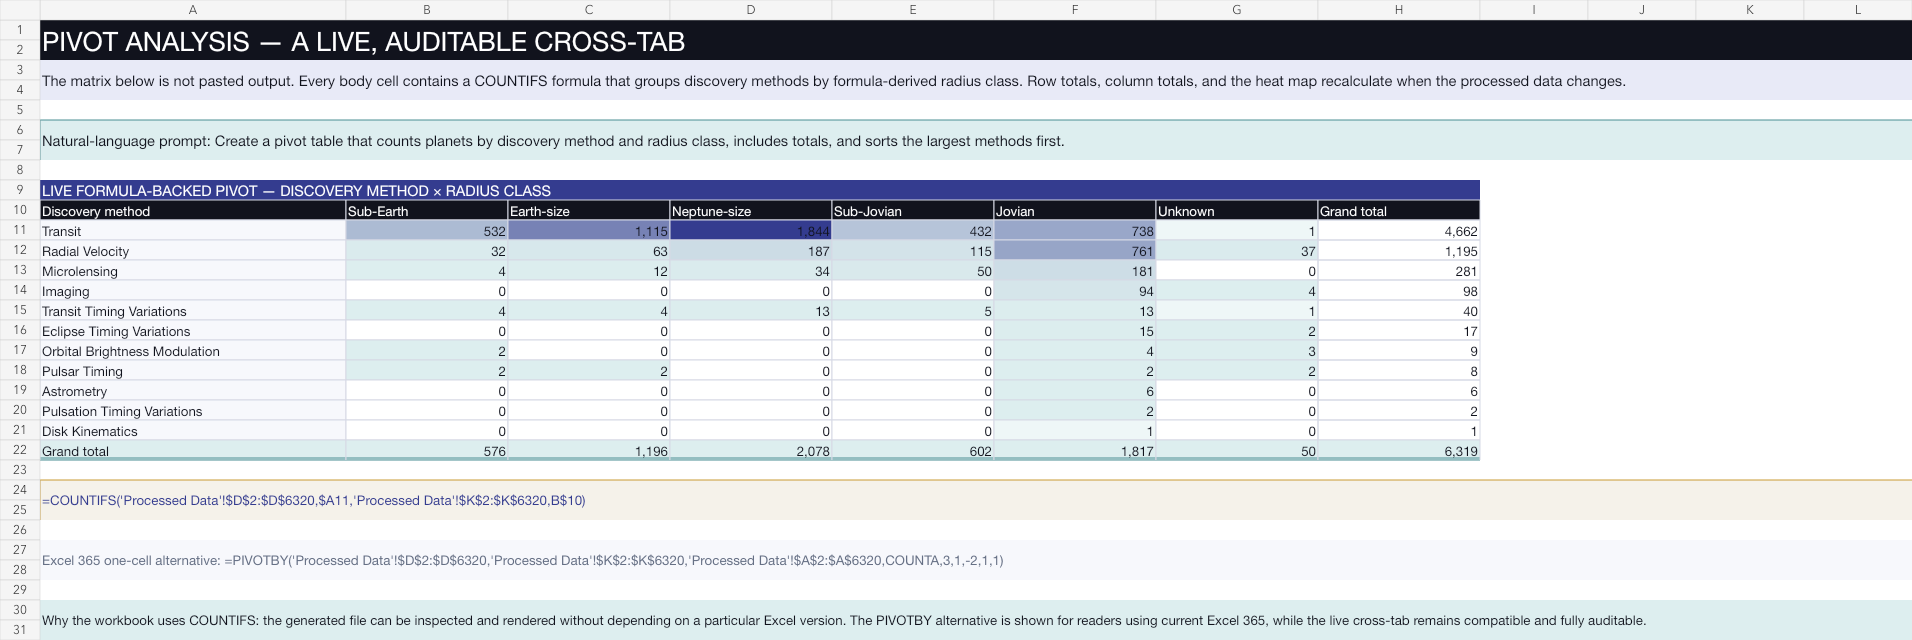
Task: Select Radial Velocity Jovian cell 761
Action: tap(1075, 251)
